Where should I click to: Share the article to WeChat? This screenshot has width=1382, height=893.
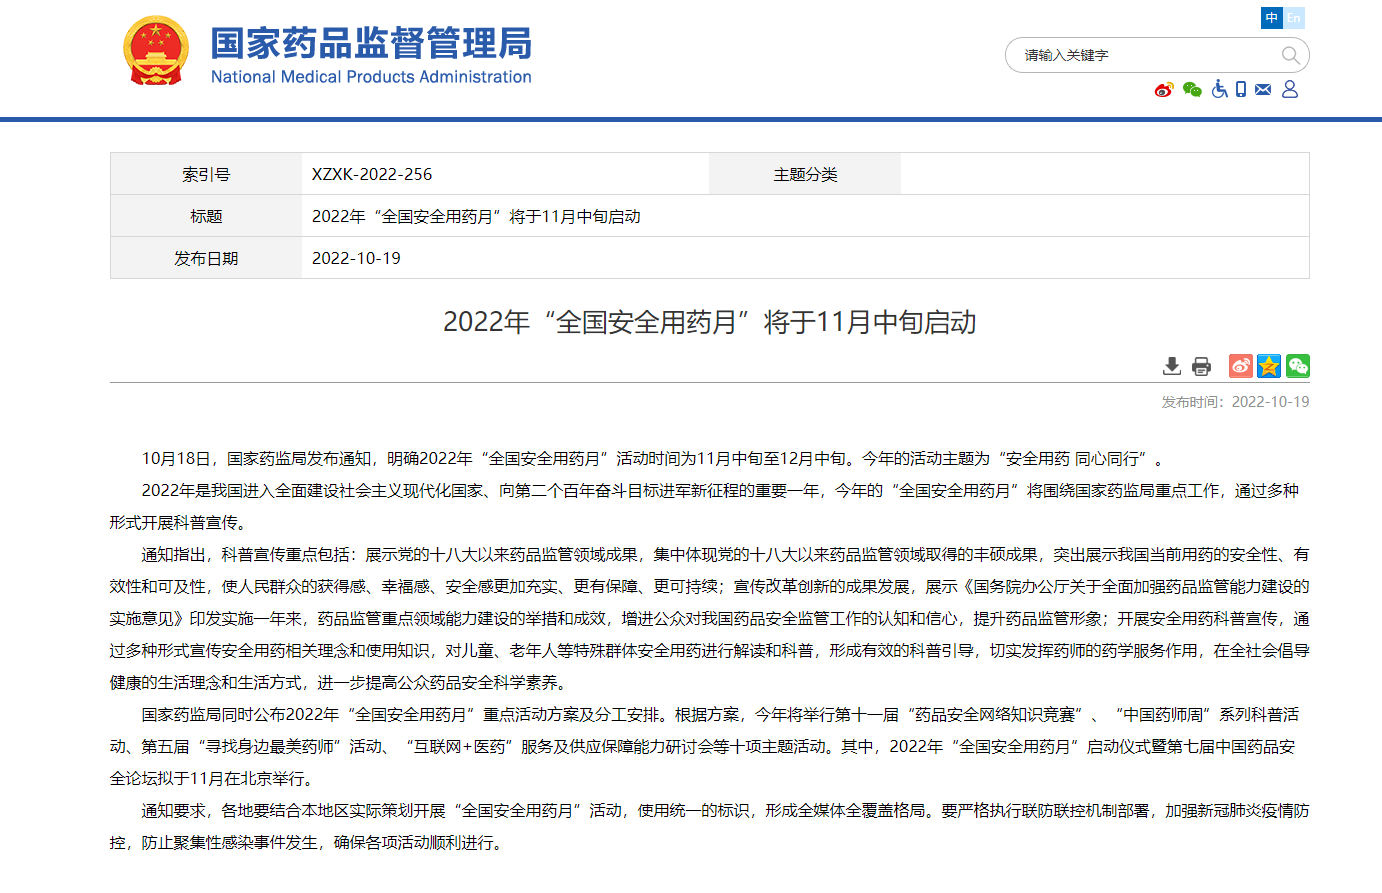tap(1298, 366)
